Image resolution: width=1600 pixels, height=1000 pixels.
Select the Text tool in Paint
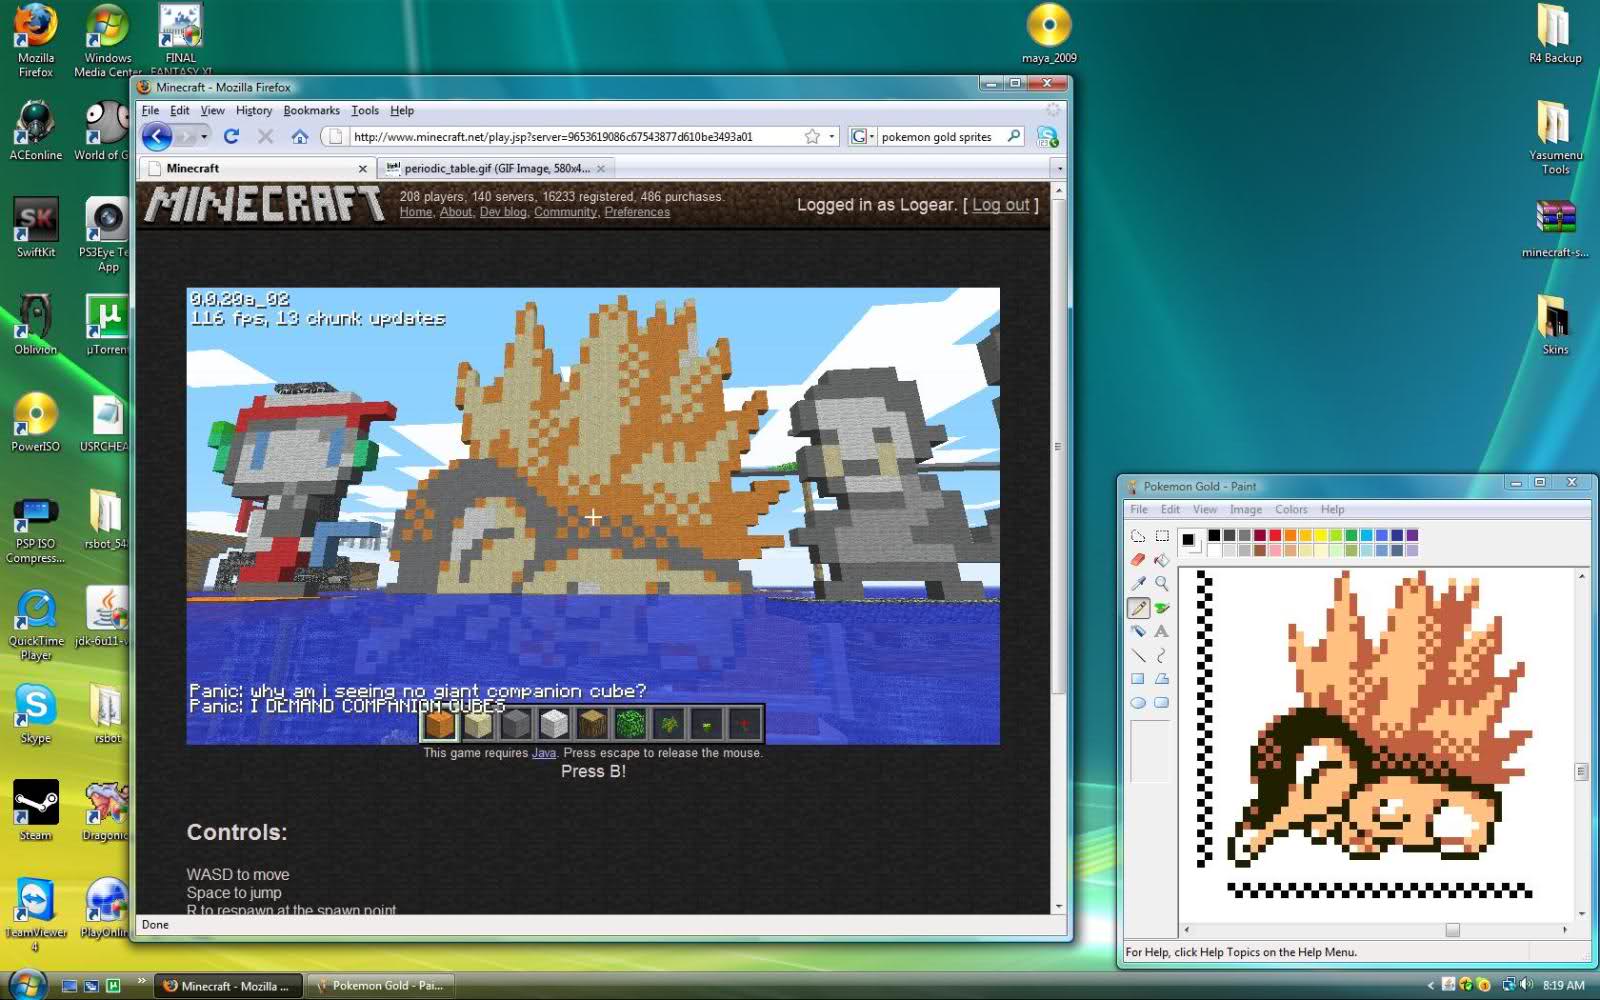(x=1162, y=631)
